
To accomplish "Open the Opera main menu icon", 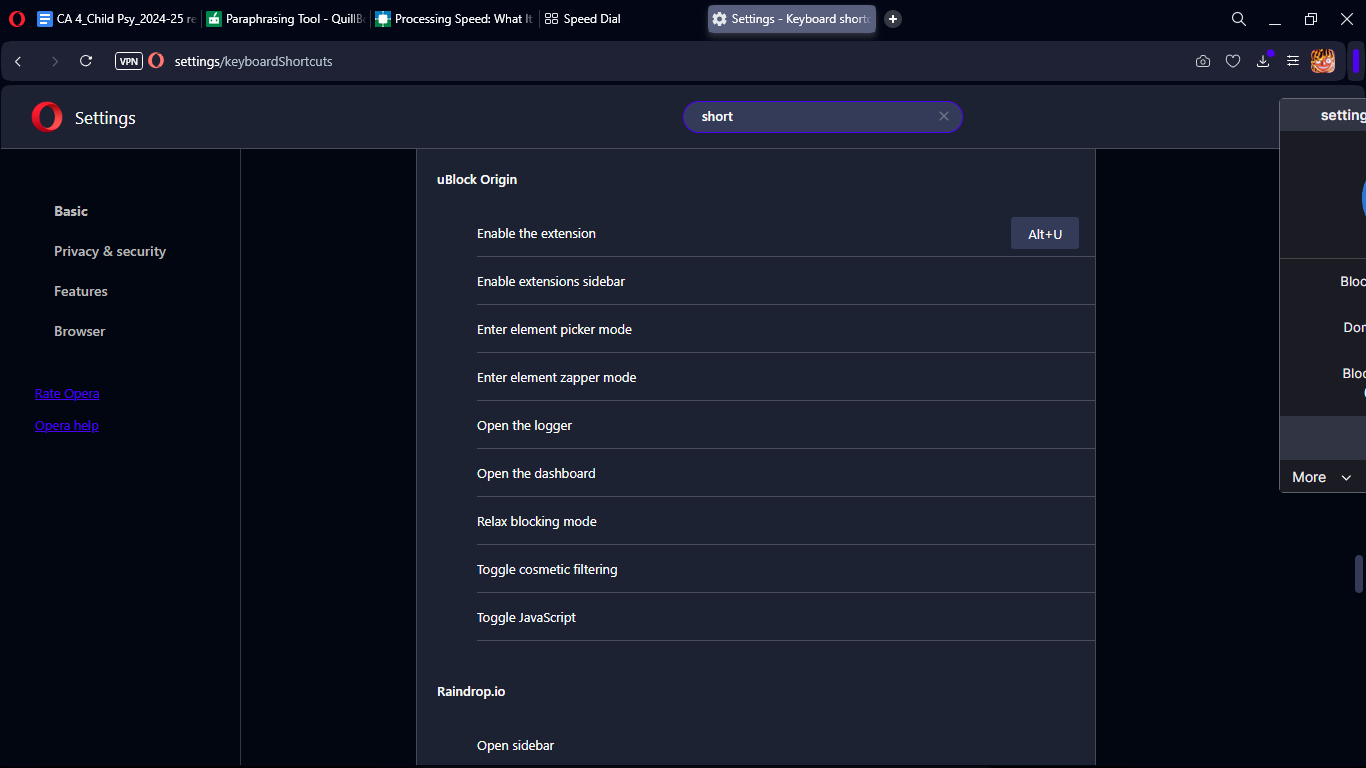I will [16, 19].
